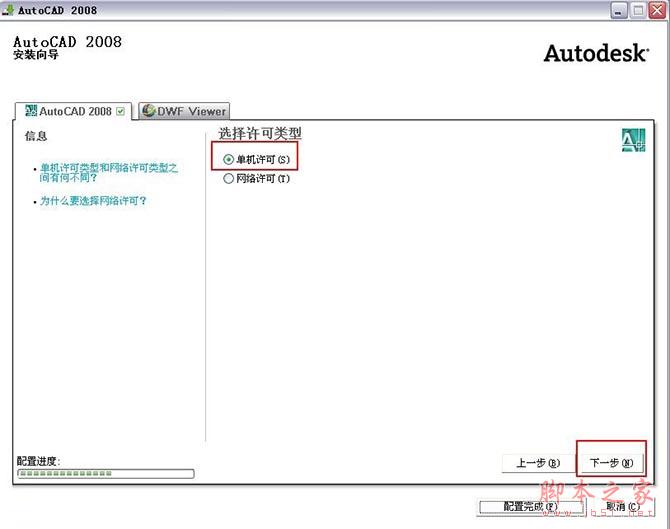Screen dimensions: 670x529
Task: Click the 配置进度 progress bar
Action: click(106, 473)
